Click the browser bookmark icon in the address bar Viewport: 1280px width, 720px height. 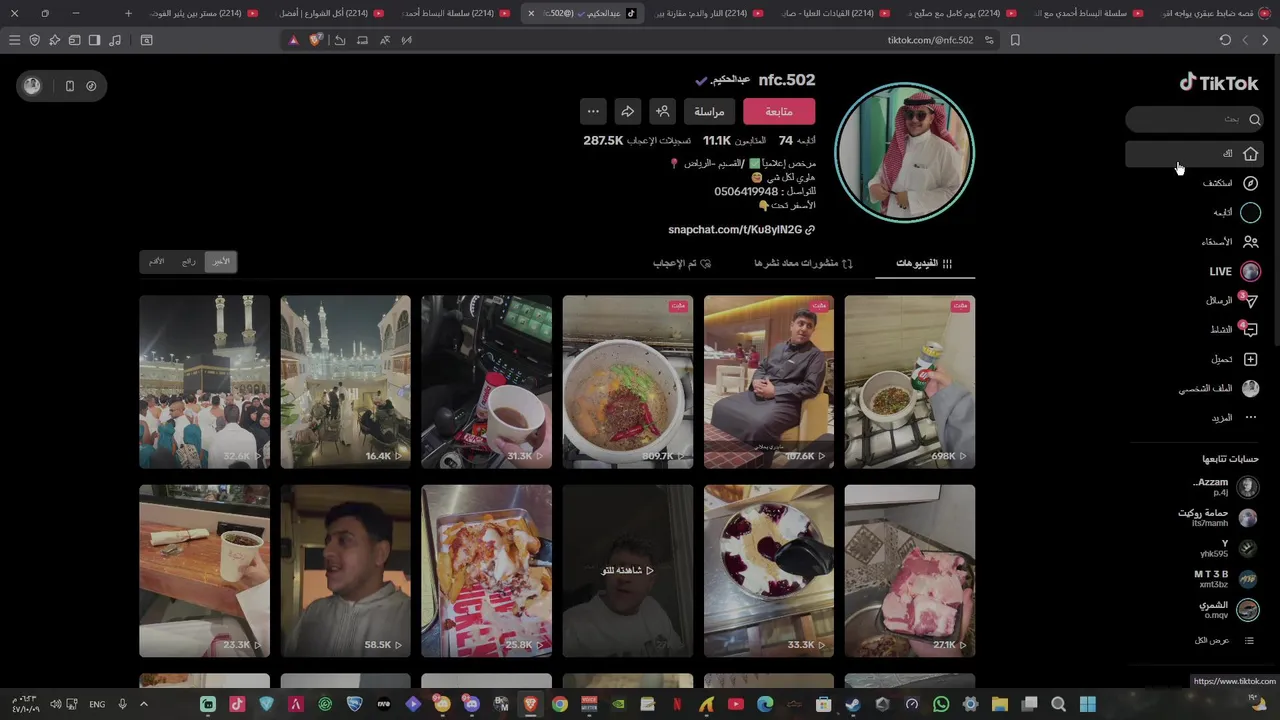coord(1015,40)
